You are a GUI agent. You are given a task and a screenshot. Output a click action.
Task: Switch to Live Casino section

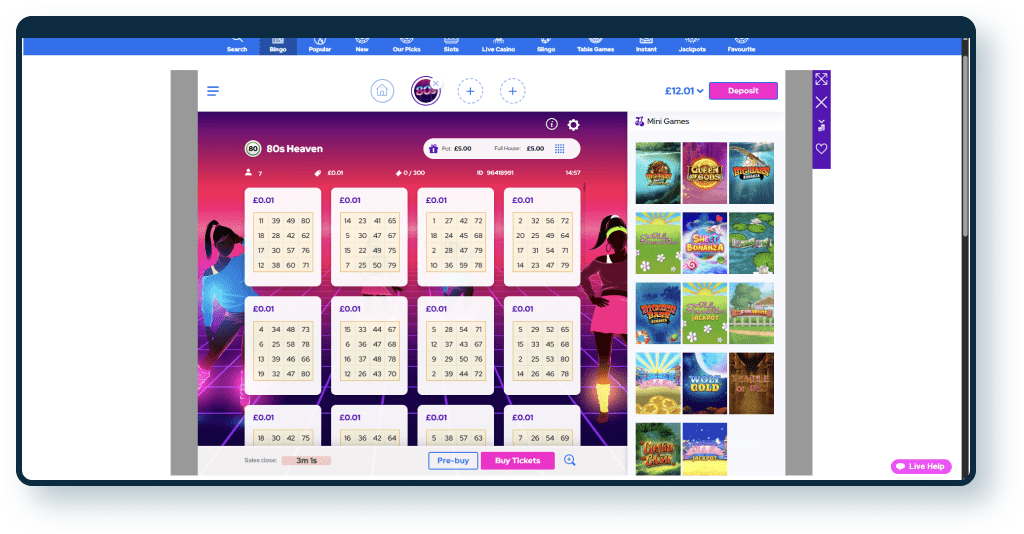(x=498, y=46)
